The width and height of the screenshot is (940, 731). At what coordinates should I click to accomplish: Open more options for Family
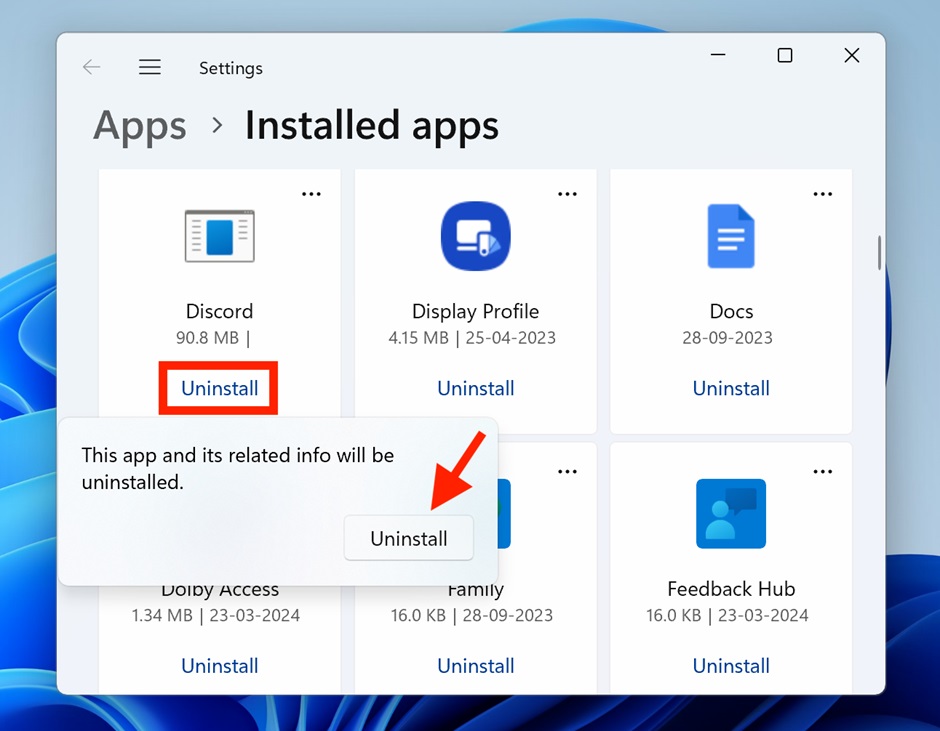click(567, 471)
